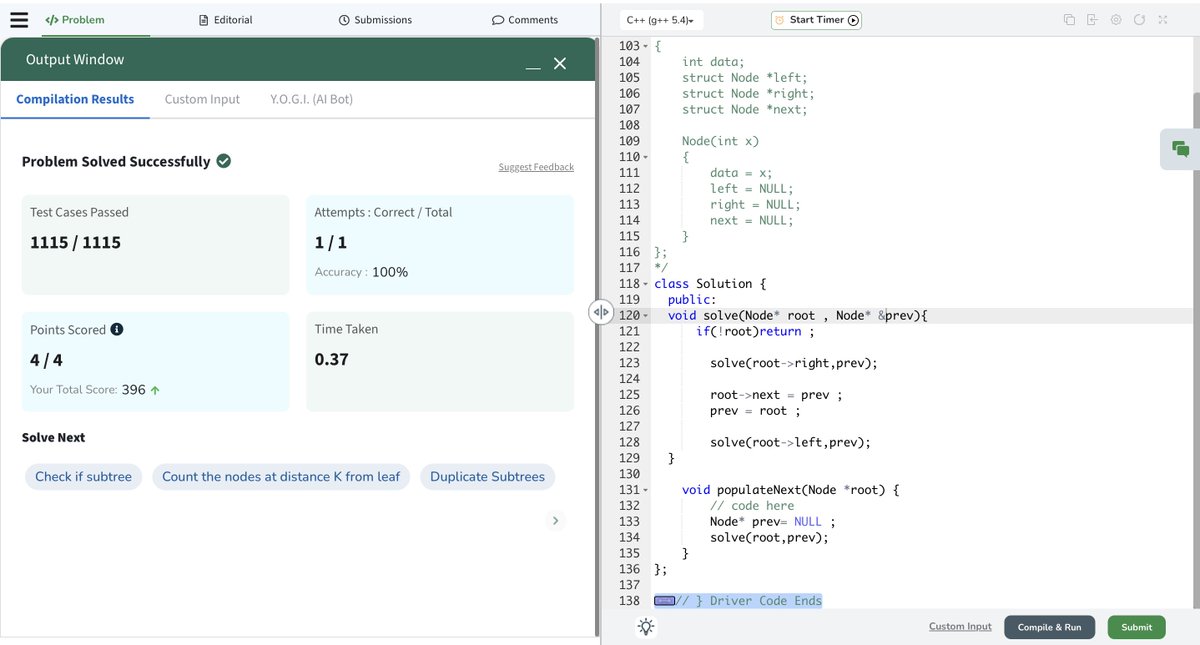Image resolution: width=1200 pixels, height=645 pixels.
Task: Click the panel splitter handle
Action: click(601, 312)
